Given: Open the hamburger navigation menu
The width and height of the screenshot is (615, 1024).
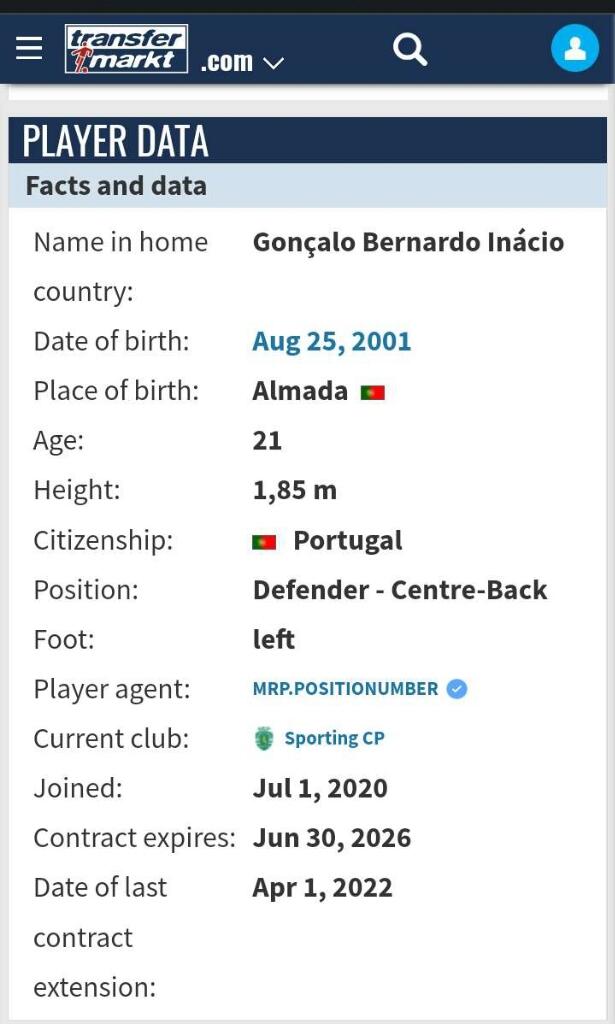Looking at the screenshot, I should click(x=29, y=47).
